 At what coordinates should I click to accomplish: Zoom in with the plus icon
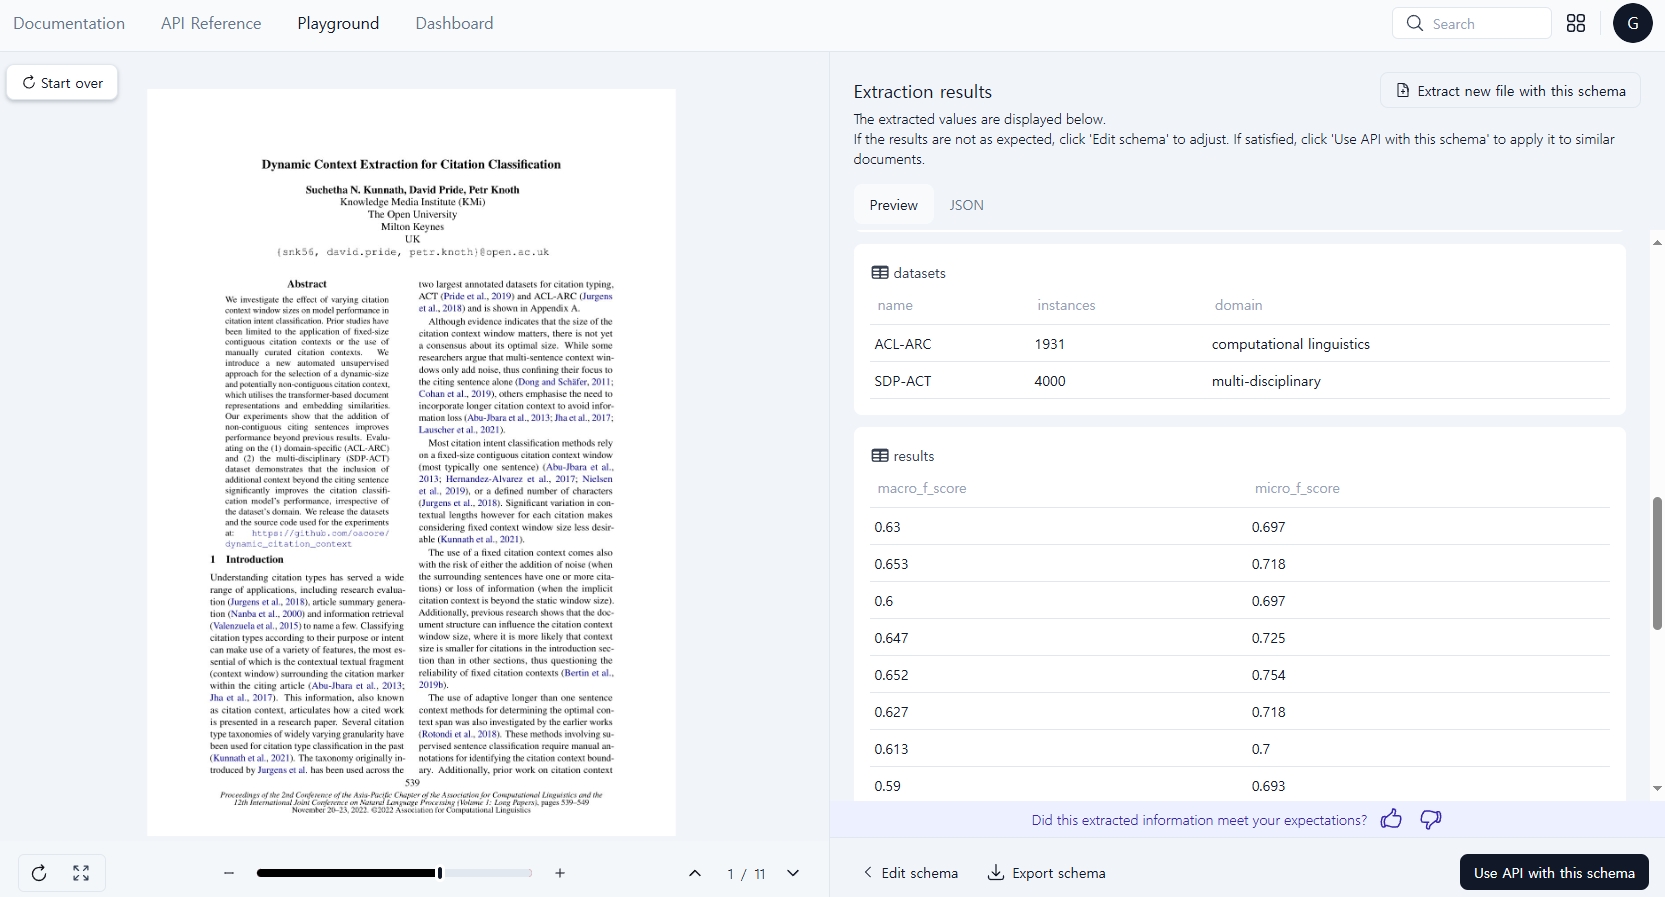560,873
